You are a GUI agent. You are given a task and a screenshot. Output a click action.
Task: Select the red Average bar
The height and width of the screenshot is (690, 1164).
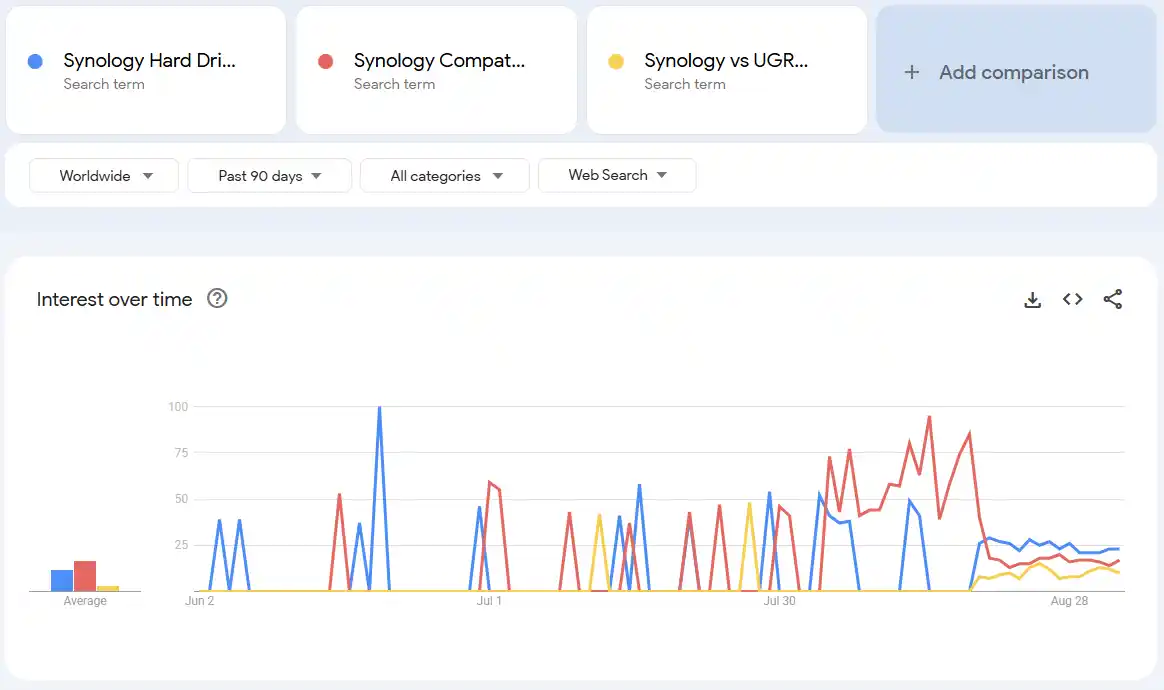(85, 576)
